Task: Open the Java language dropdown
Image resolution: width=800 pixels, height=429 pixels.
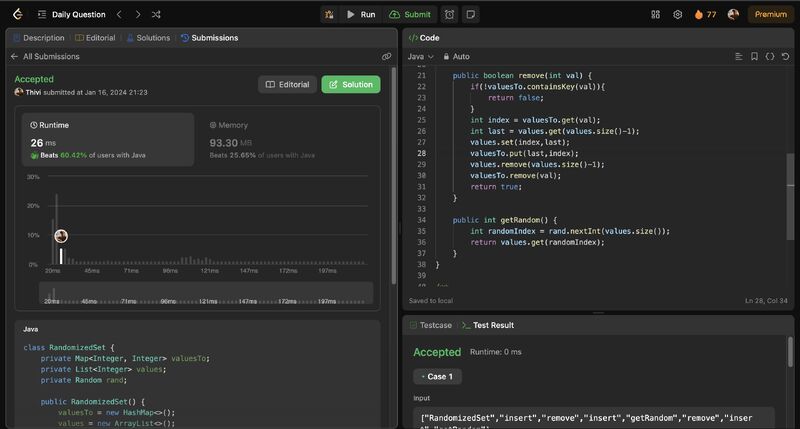Action: pos(420,56)
